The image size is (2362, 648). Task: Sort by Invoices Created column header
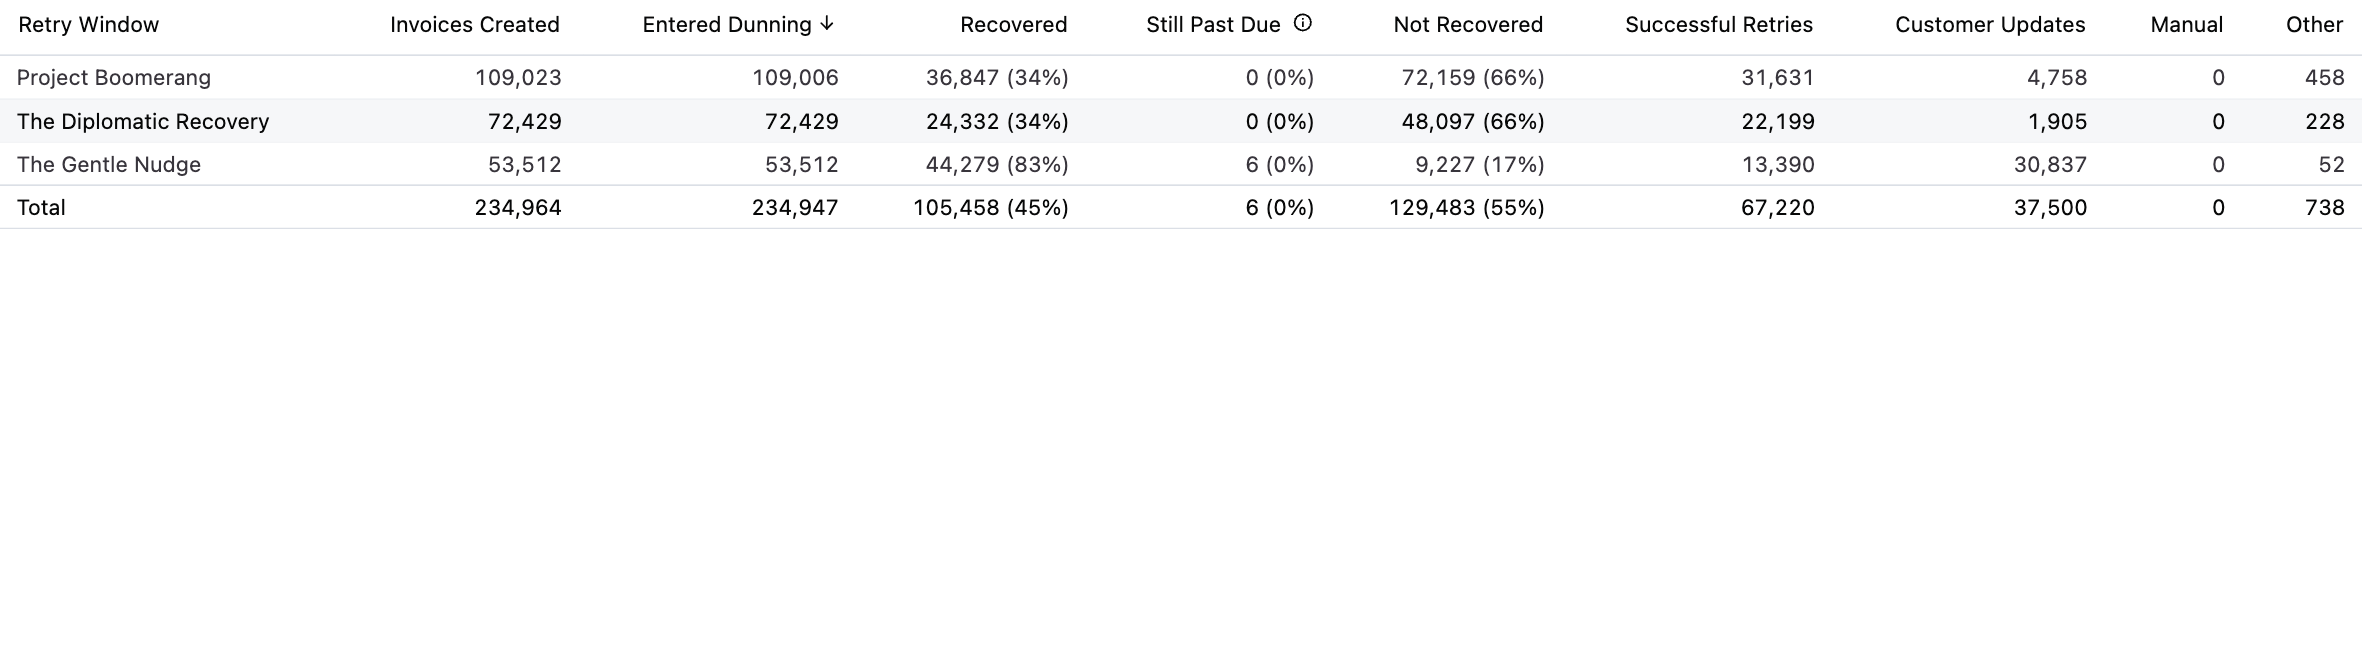[x=475, y=25]
